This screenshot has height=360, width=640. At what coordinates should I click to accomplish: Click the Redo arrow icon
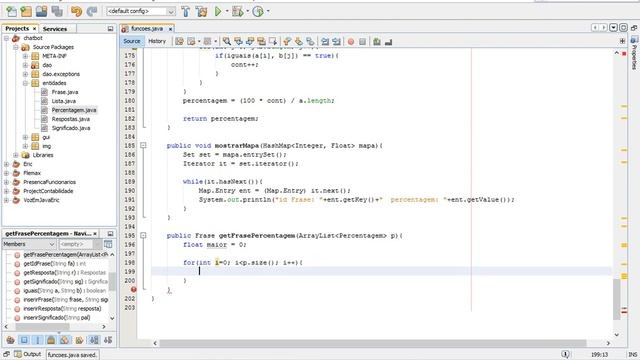click(x=92, y=11)
